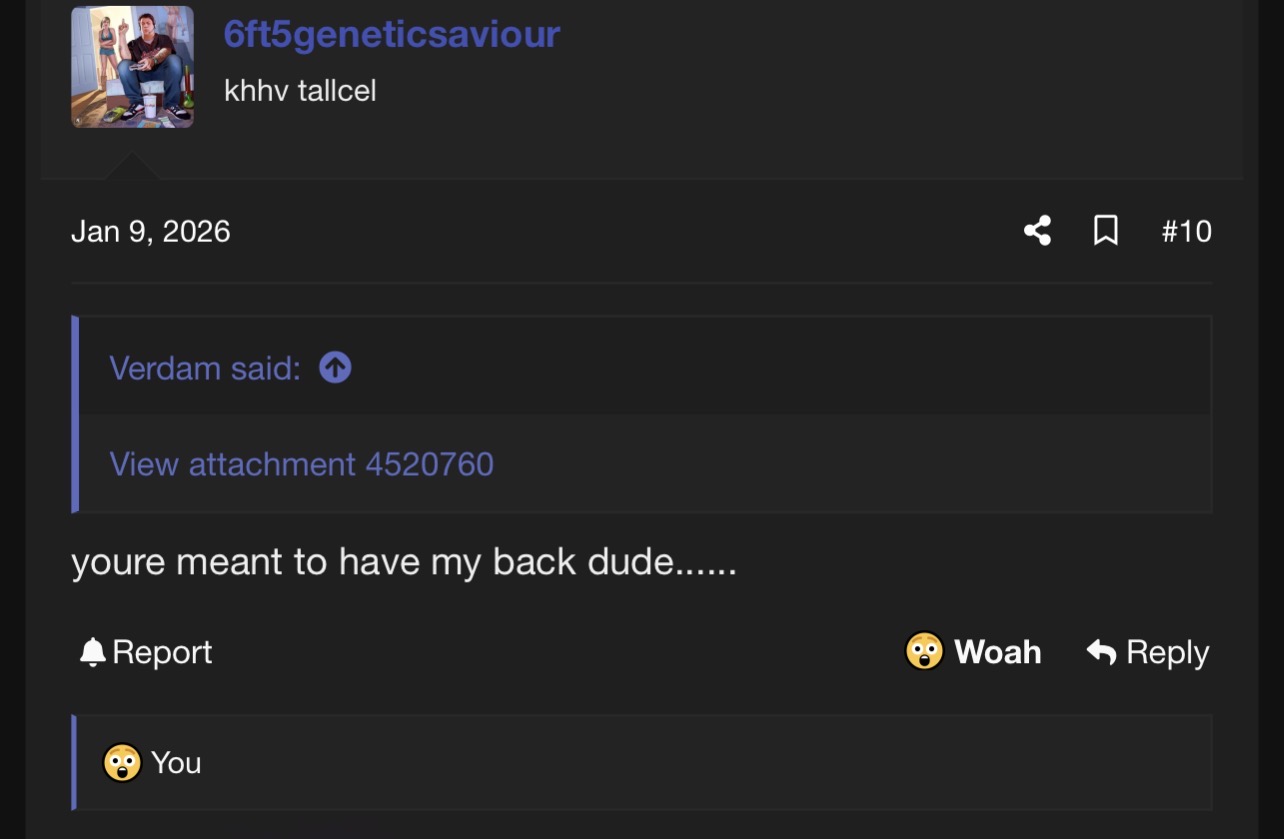Viewport: 1284px width, 839px height.
Task: Click the emoji in the reactions bar
Action: click(x=122, y=763)
